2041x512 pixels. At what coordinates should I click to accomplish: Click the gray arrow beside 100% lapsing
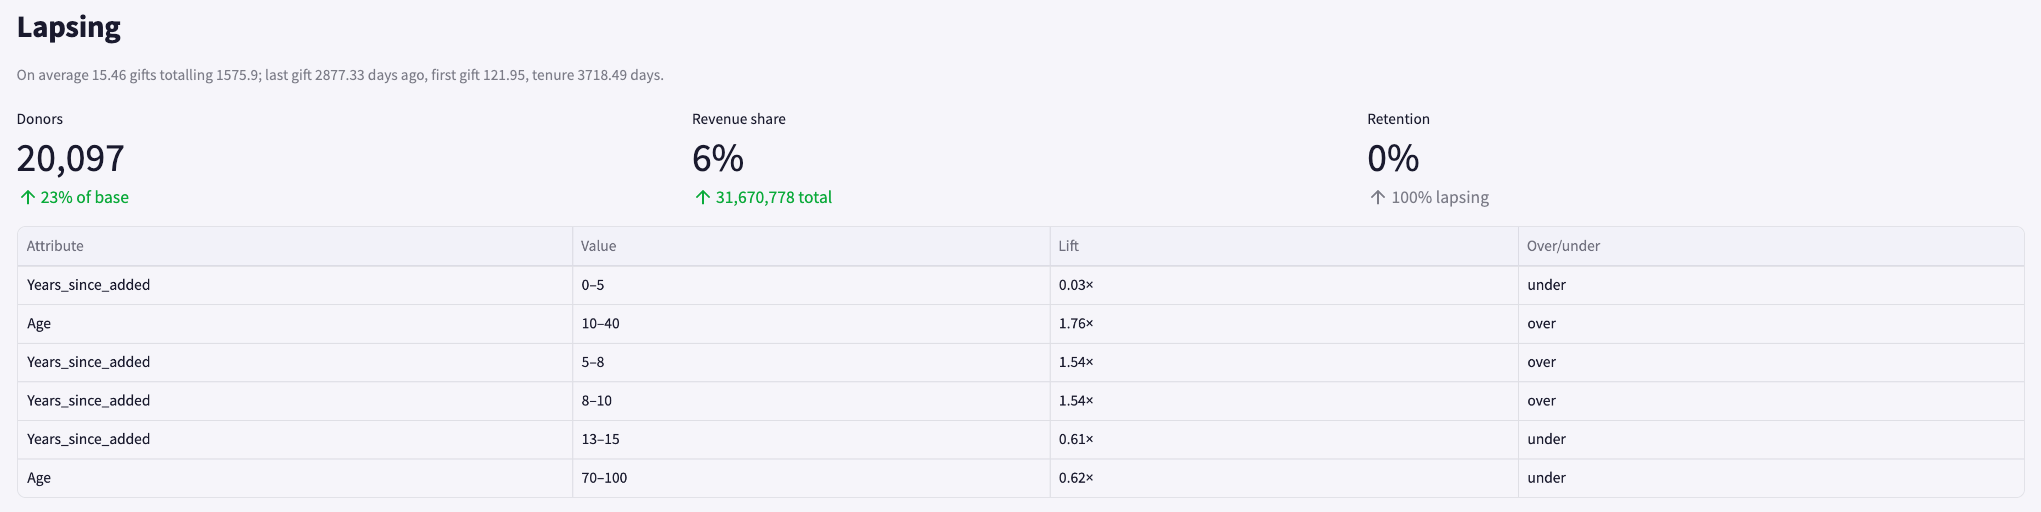point(1378,198)
